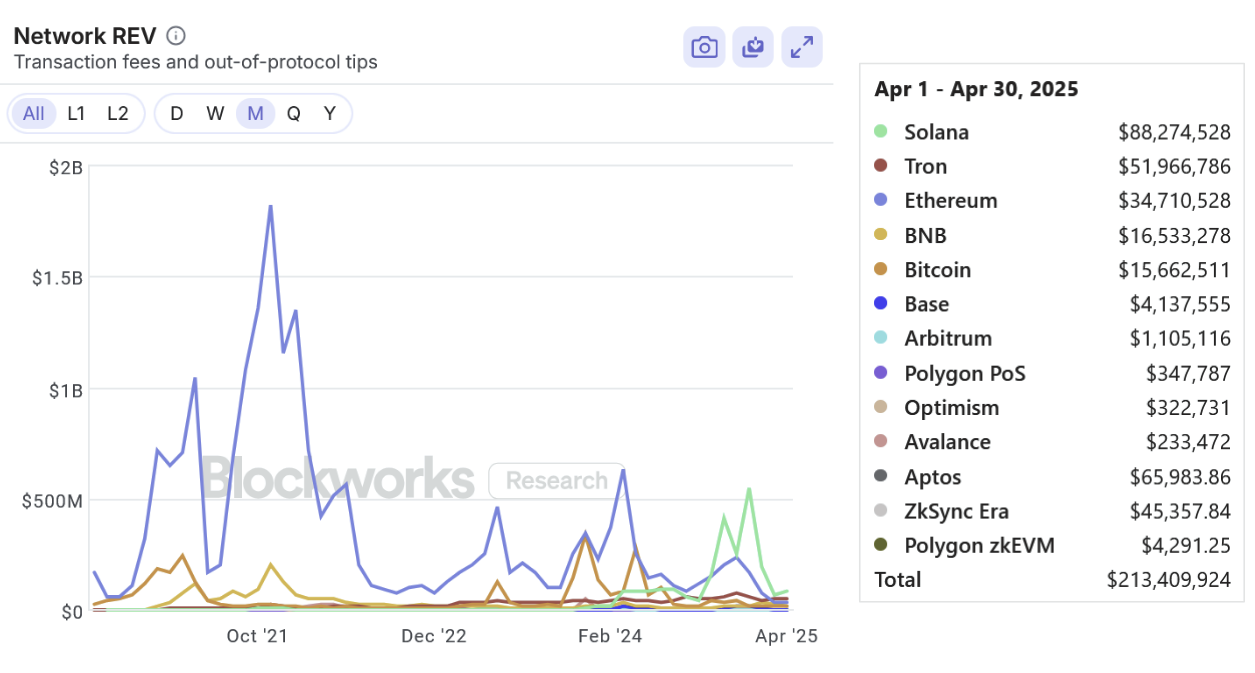Select the Base legend label

point(927,304)
